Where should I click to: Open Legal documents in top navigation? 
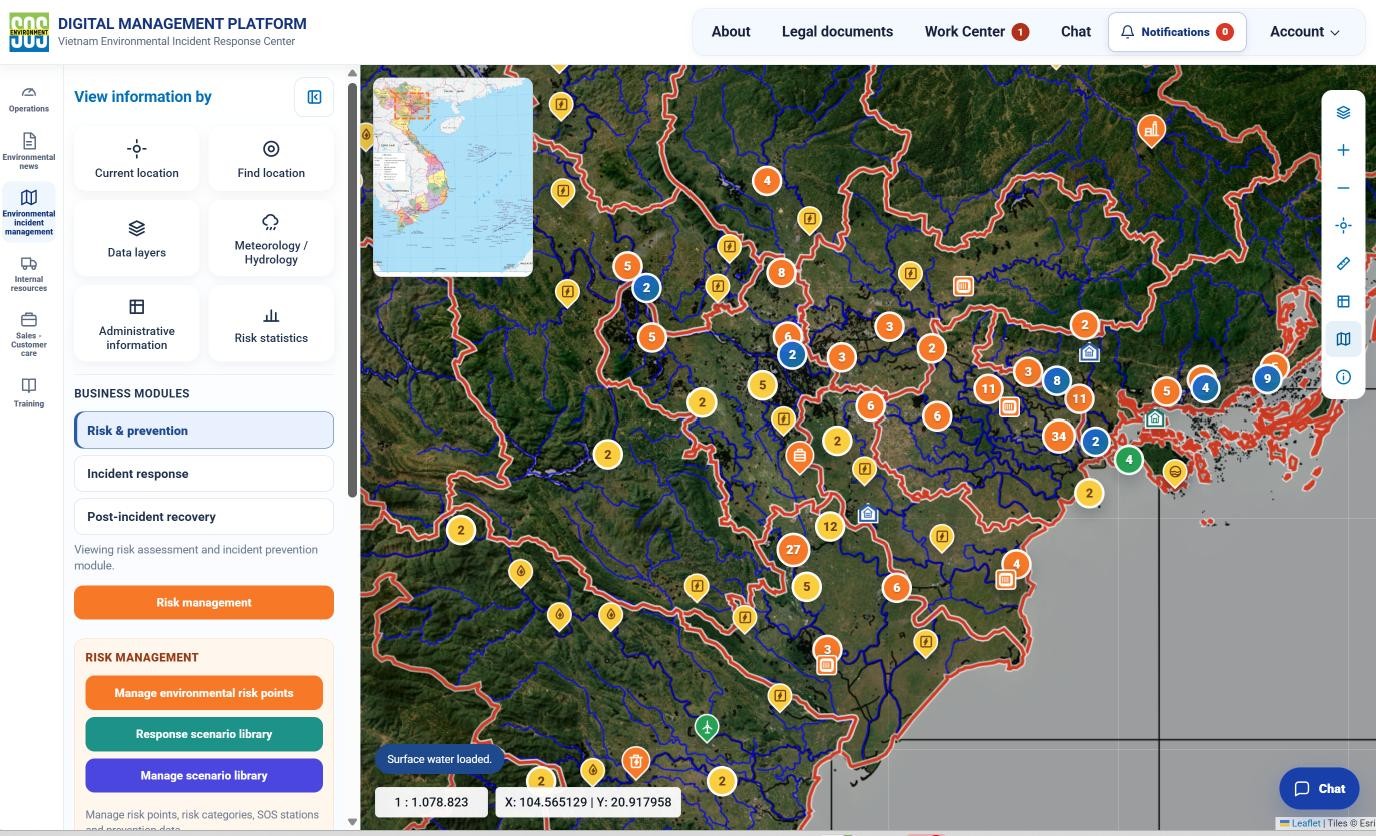pyautogui.click(x=837, y=32)
